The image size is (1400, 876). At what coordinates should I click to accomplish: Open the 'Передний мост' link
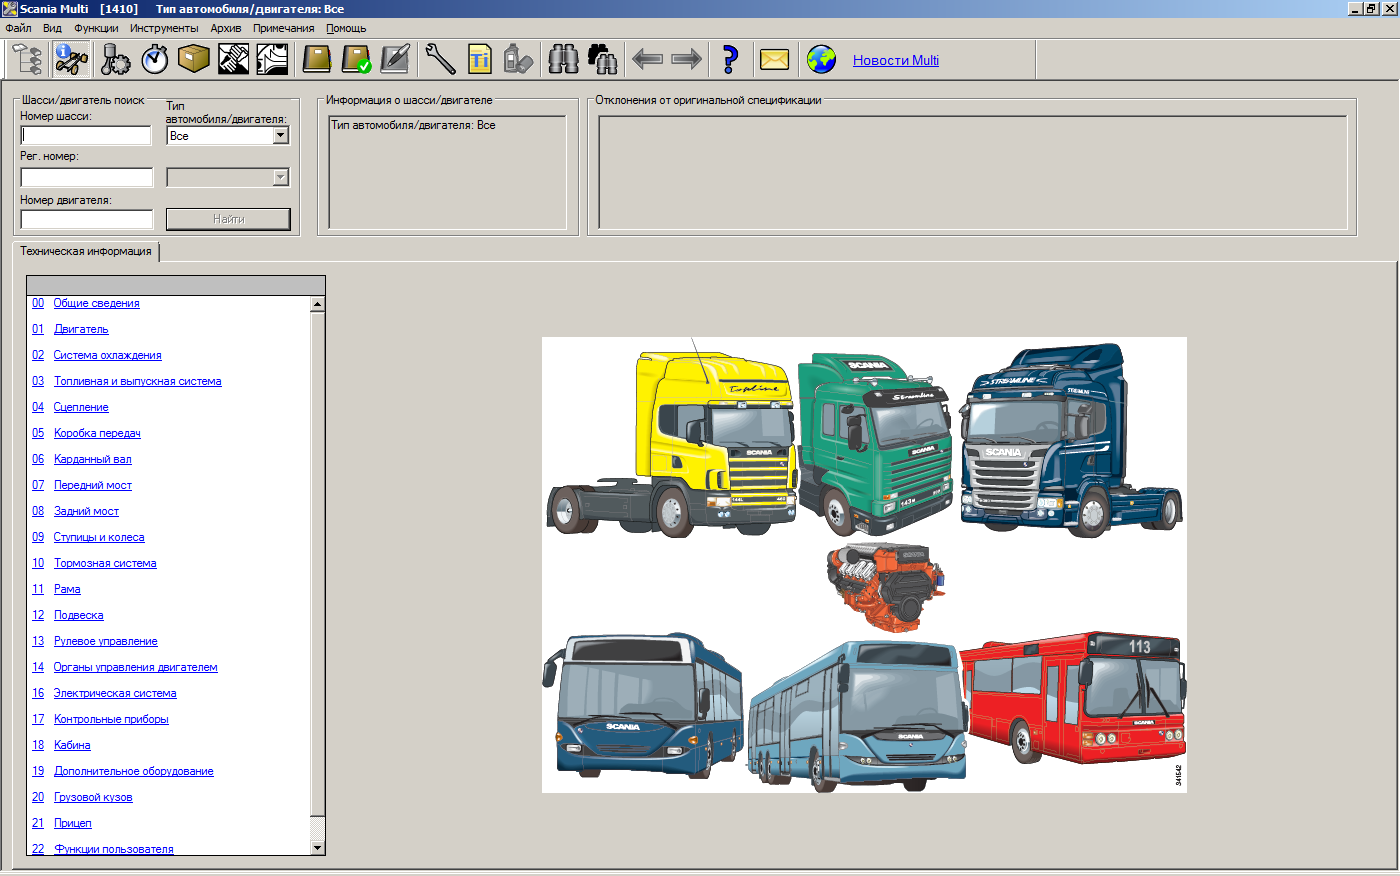coord(93,485)
